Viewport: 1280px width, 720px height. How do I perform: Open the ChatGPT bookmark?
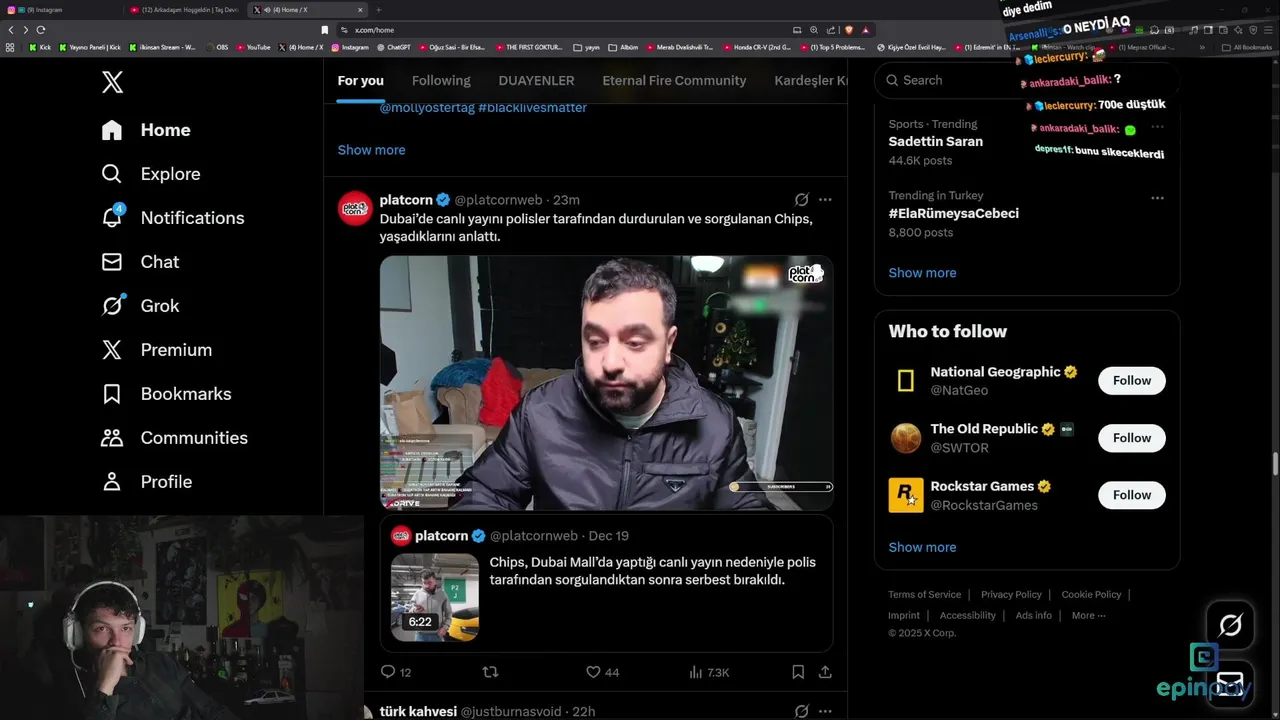[393, 47]
